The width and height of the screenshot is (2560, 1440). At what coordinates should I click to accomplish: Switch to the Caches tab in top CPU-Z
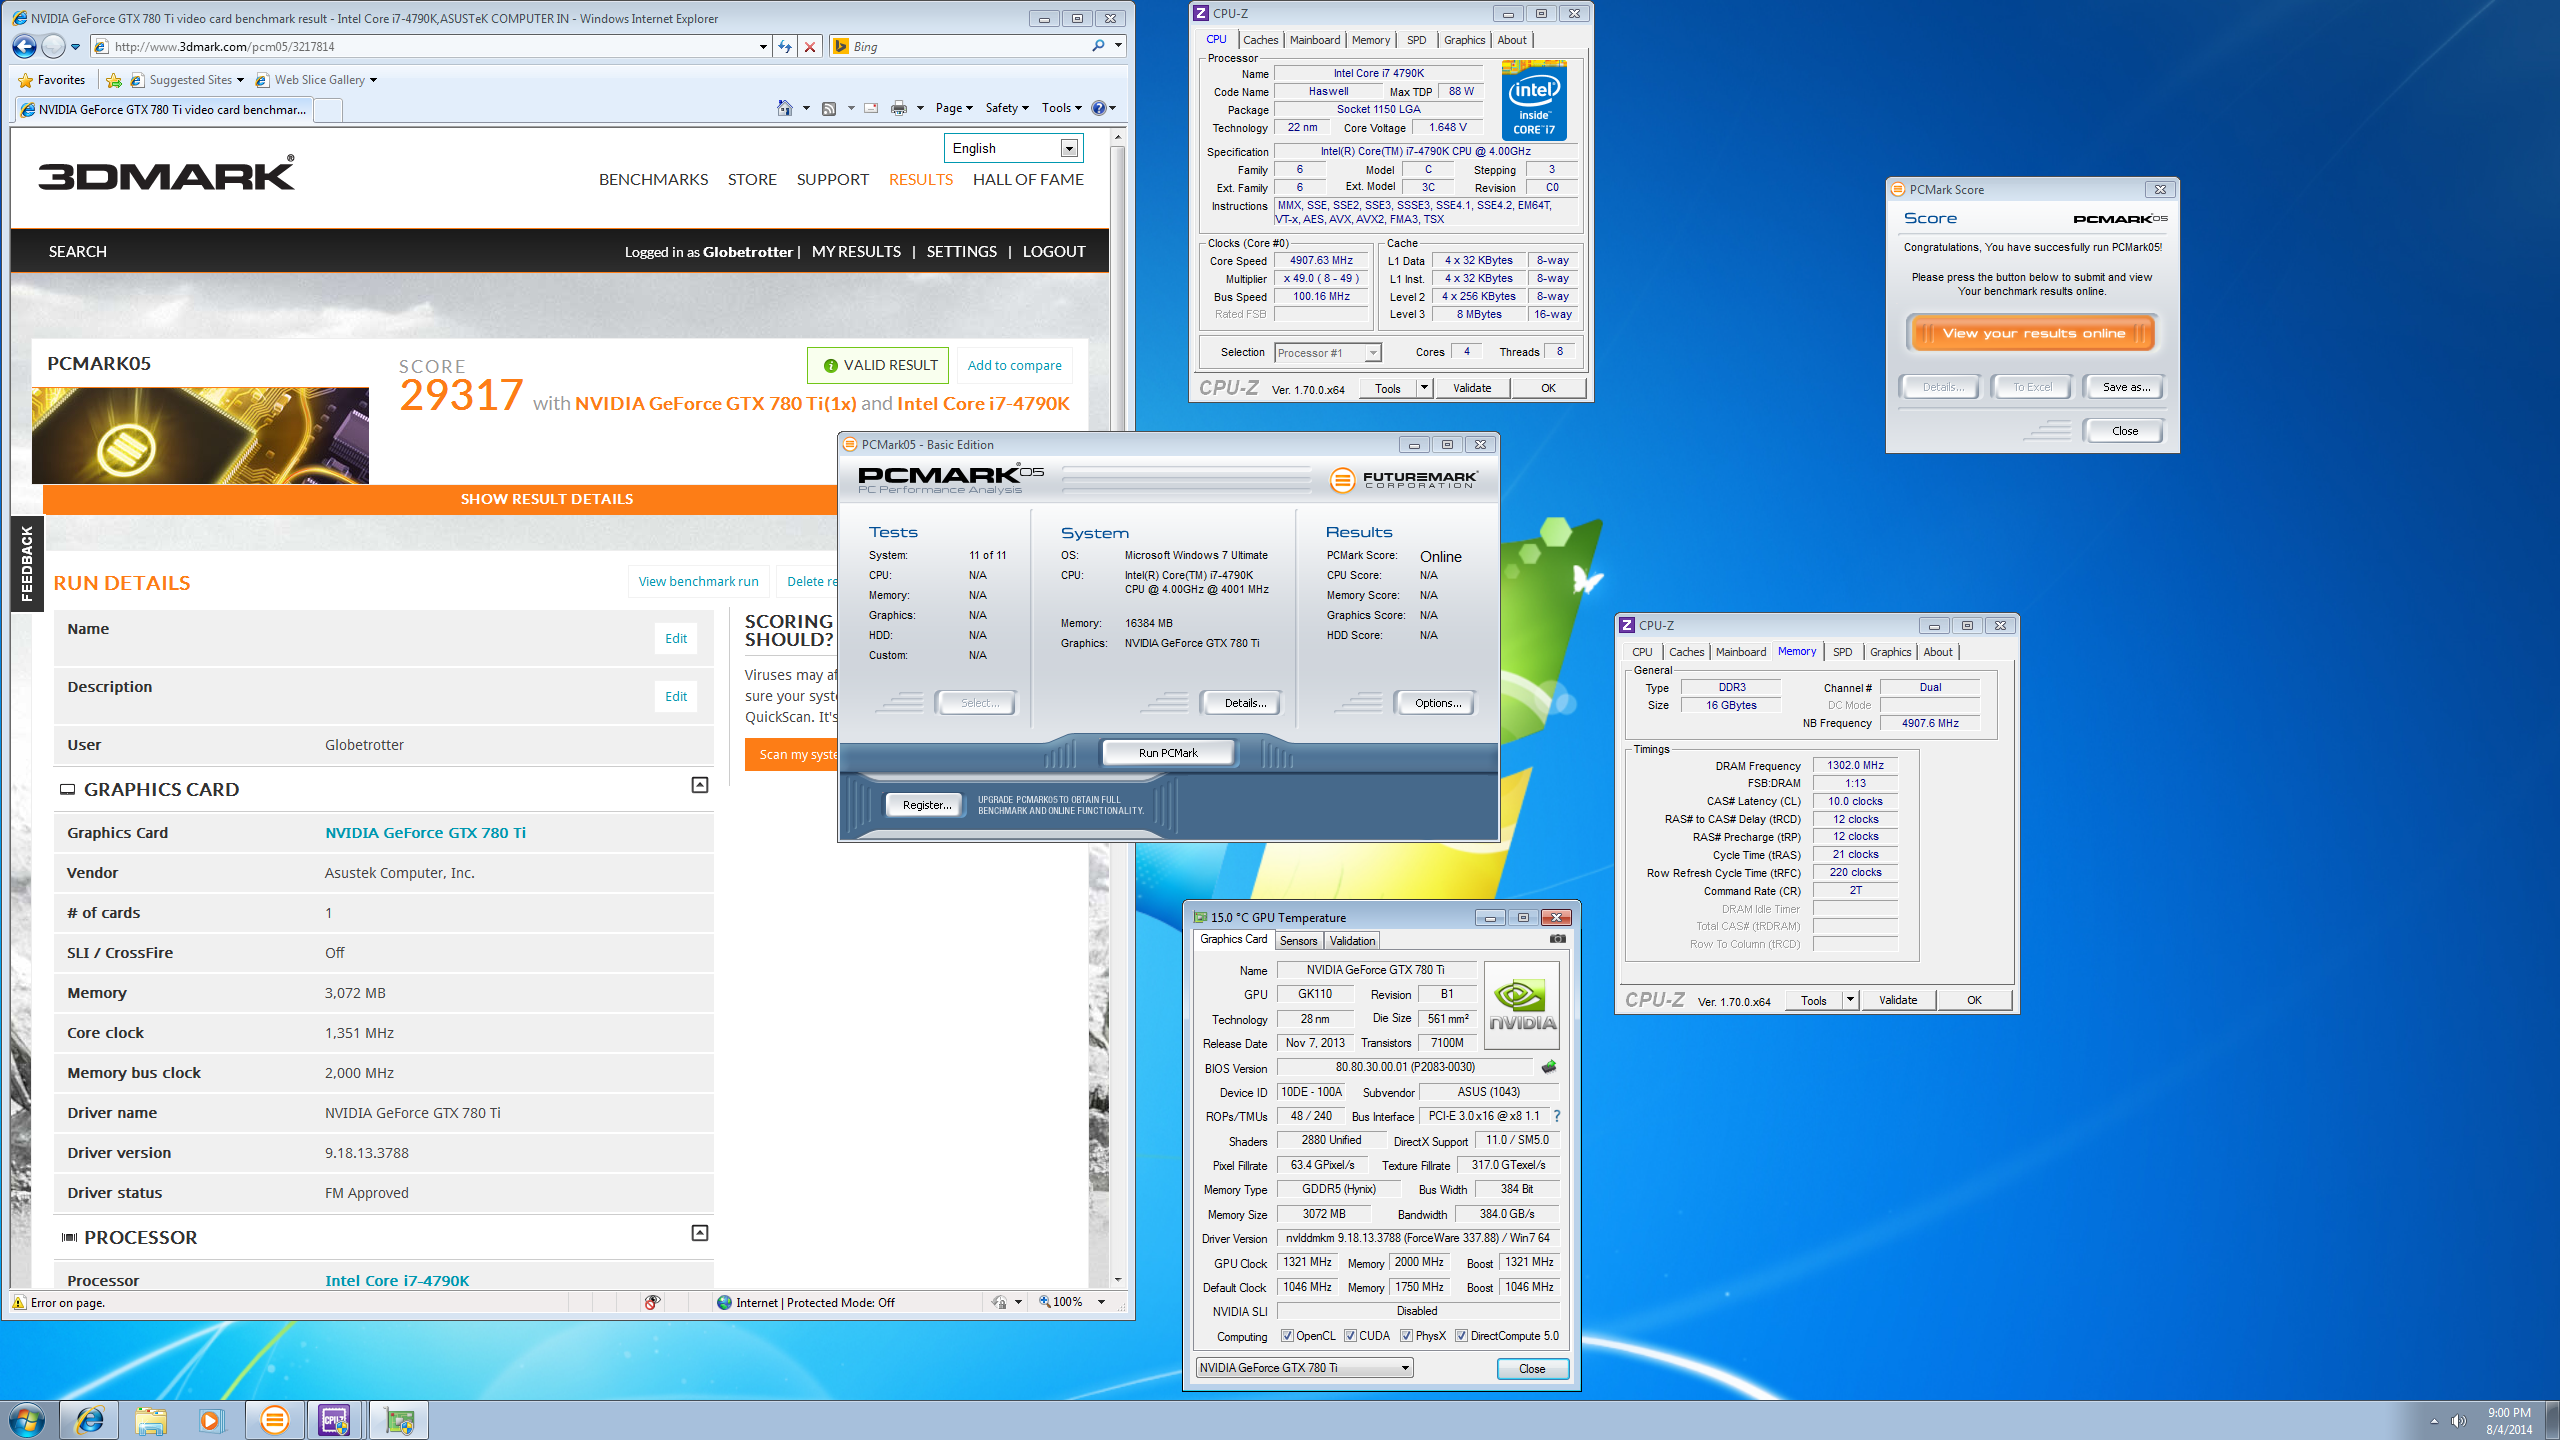[1260, 40]
